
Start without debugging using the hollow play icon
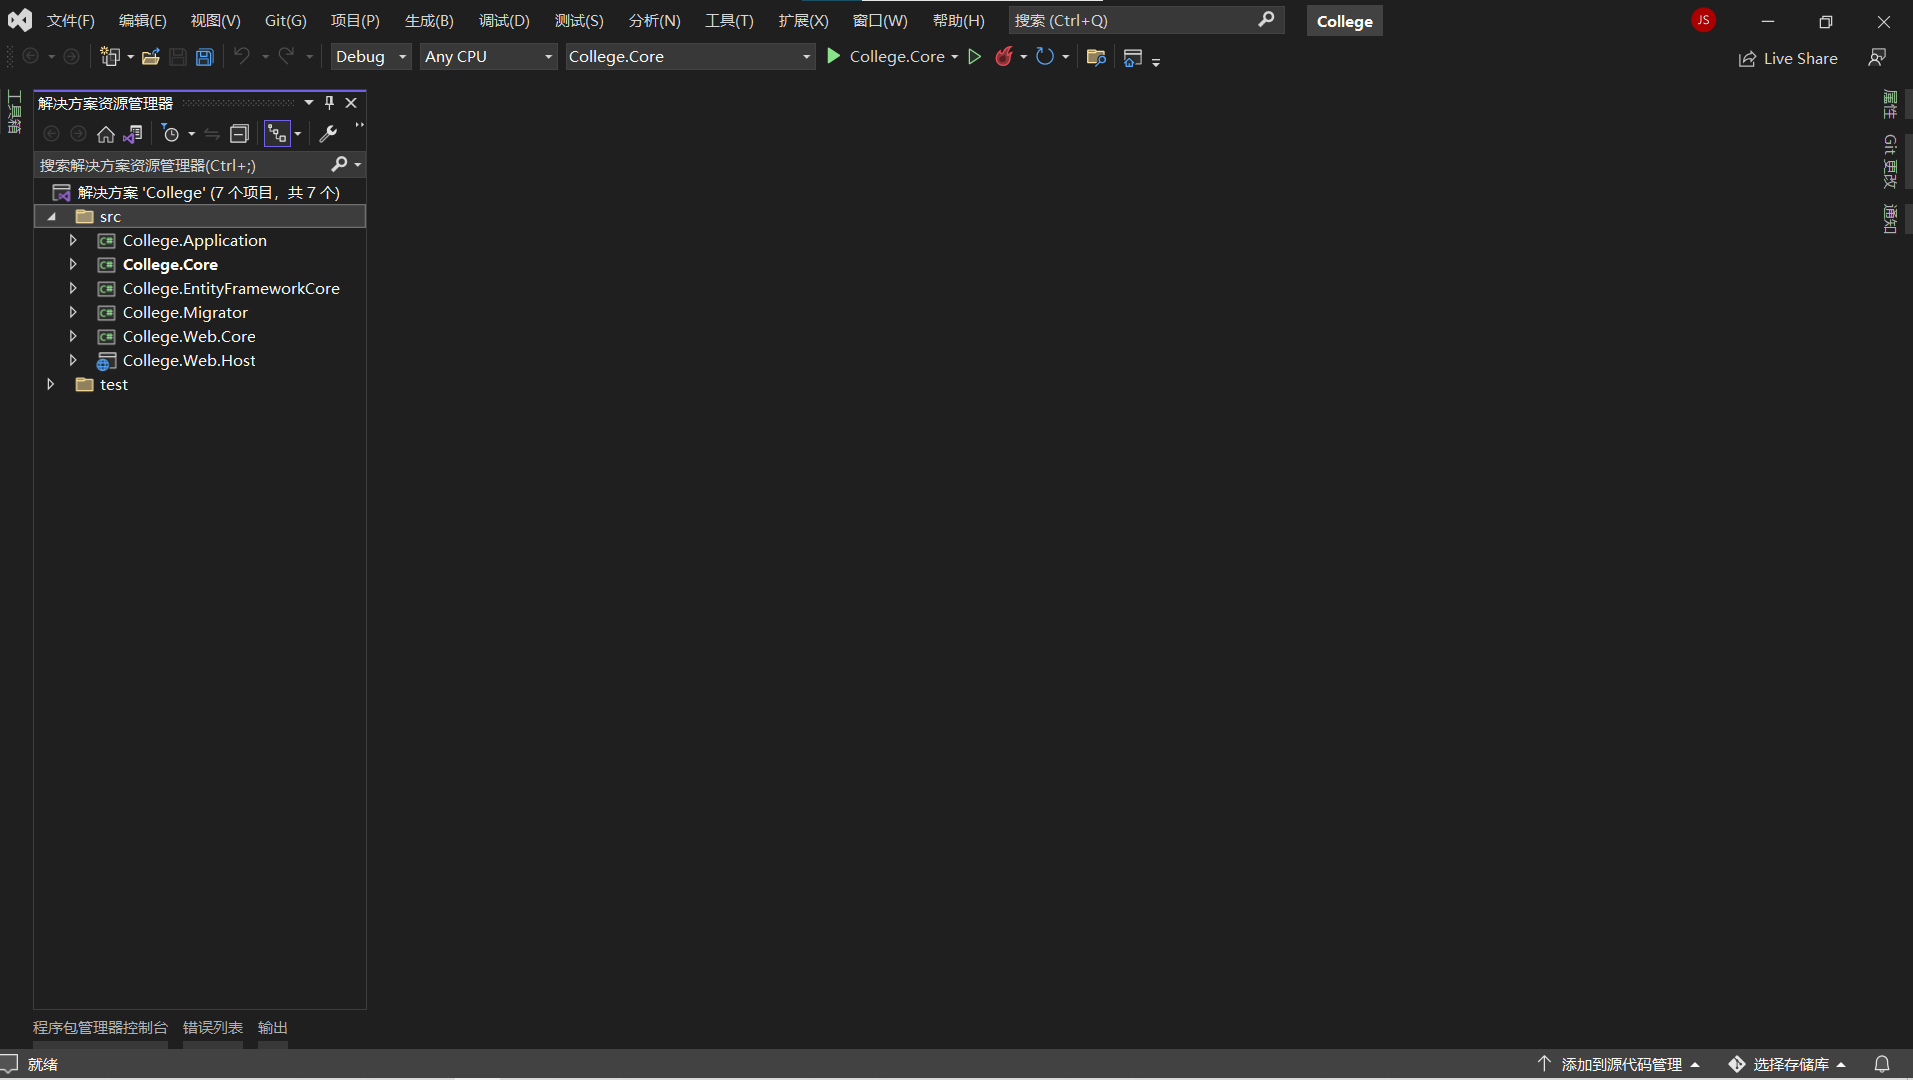[x=975, y=57]
